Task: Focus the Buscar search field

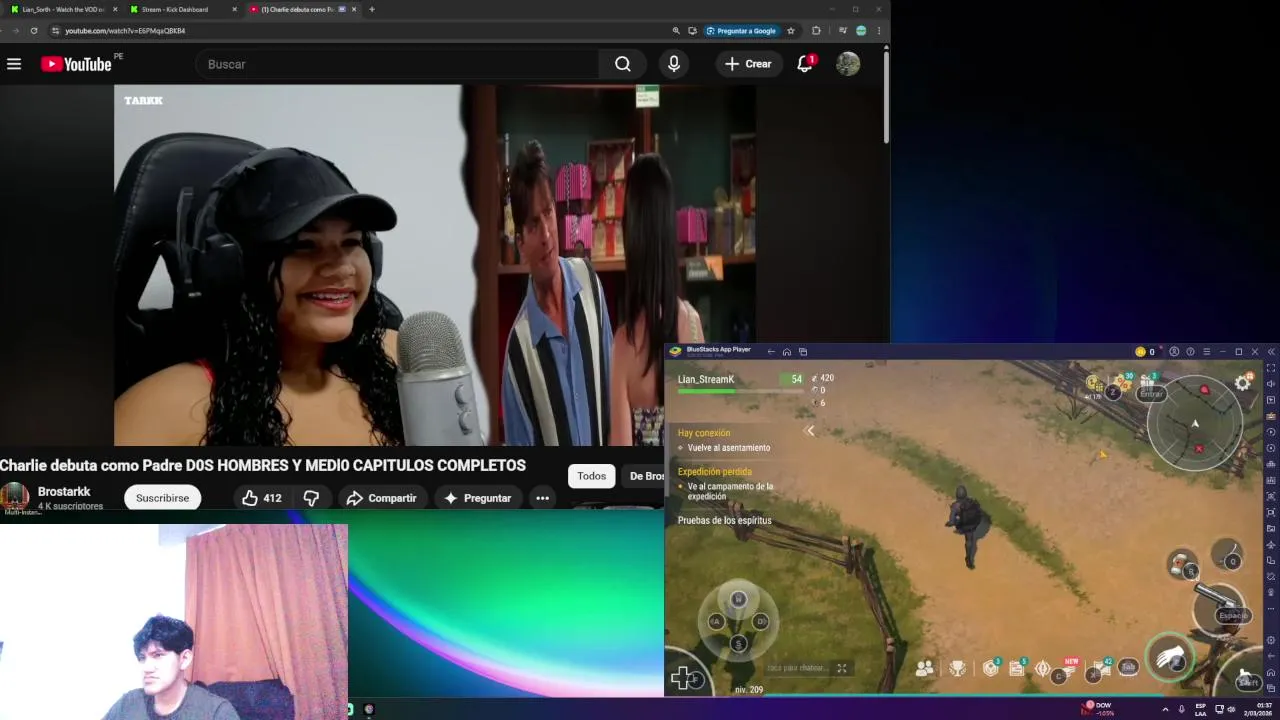Action: [x=398, y=64]
